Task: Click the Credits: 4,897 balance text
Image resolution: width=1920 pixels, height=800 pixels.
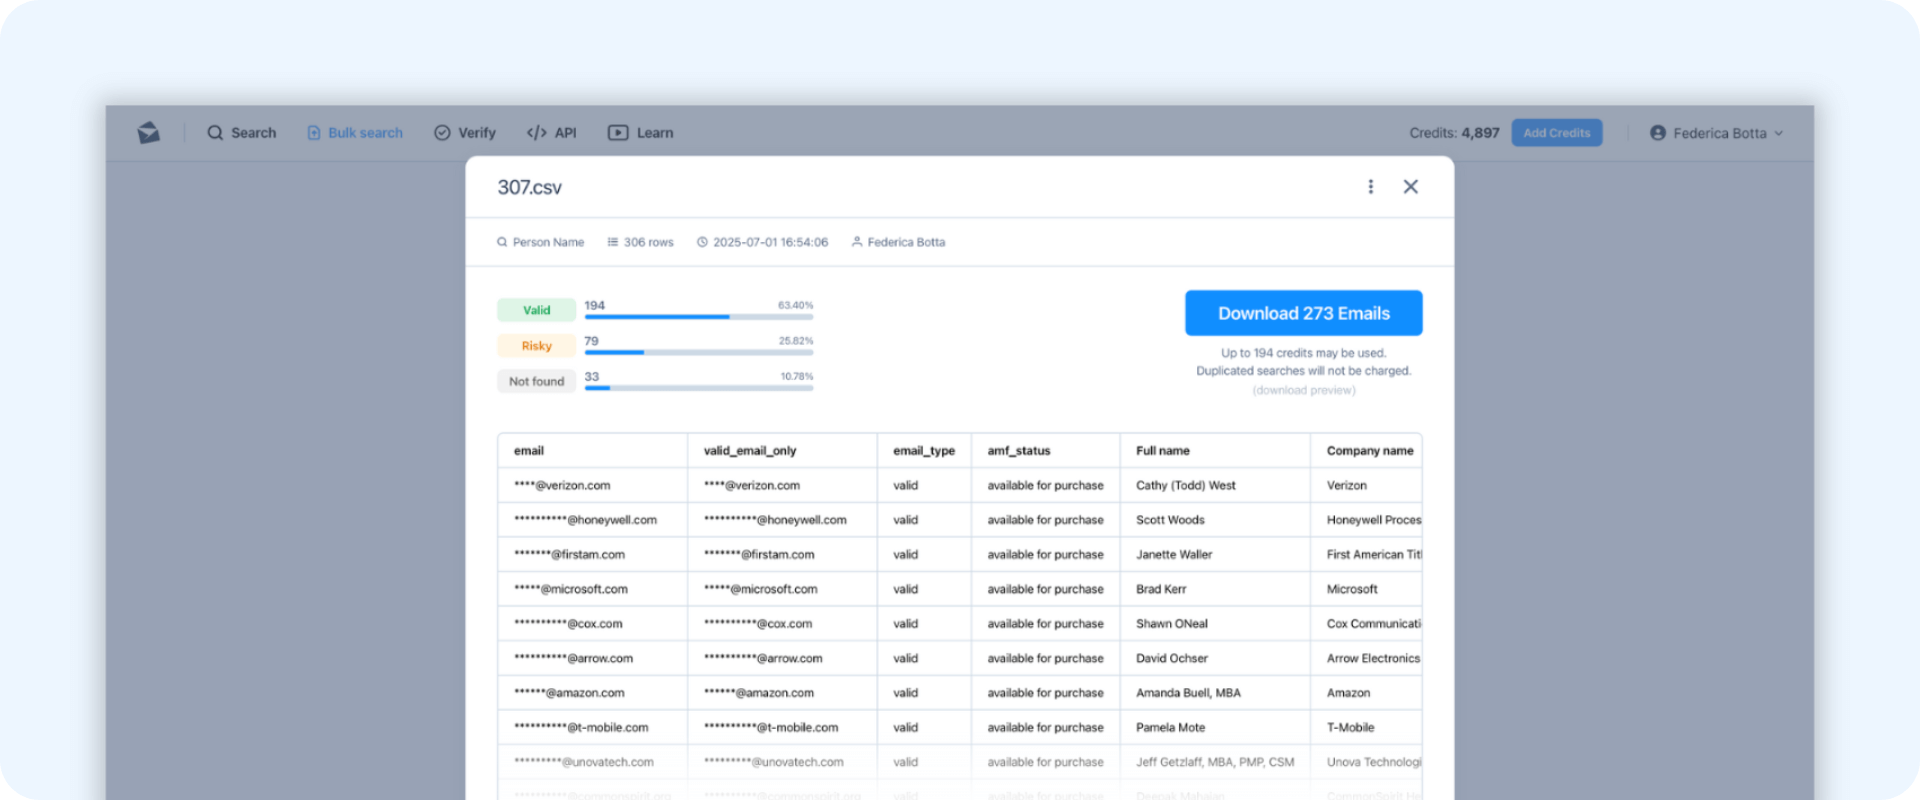Action: 1454,132
